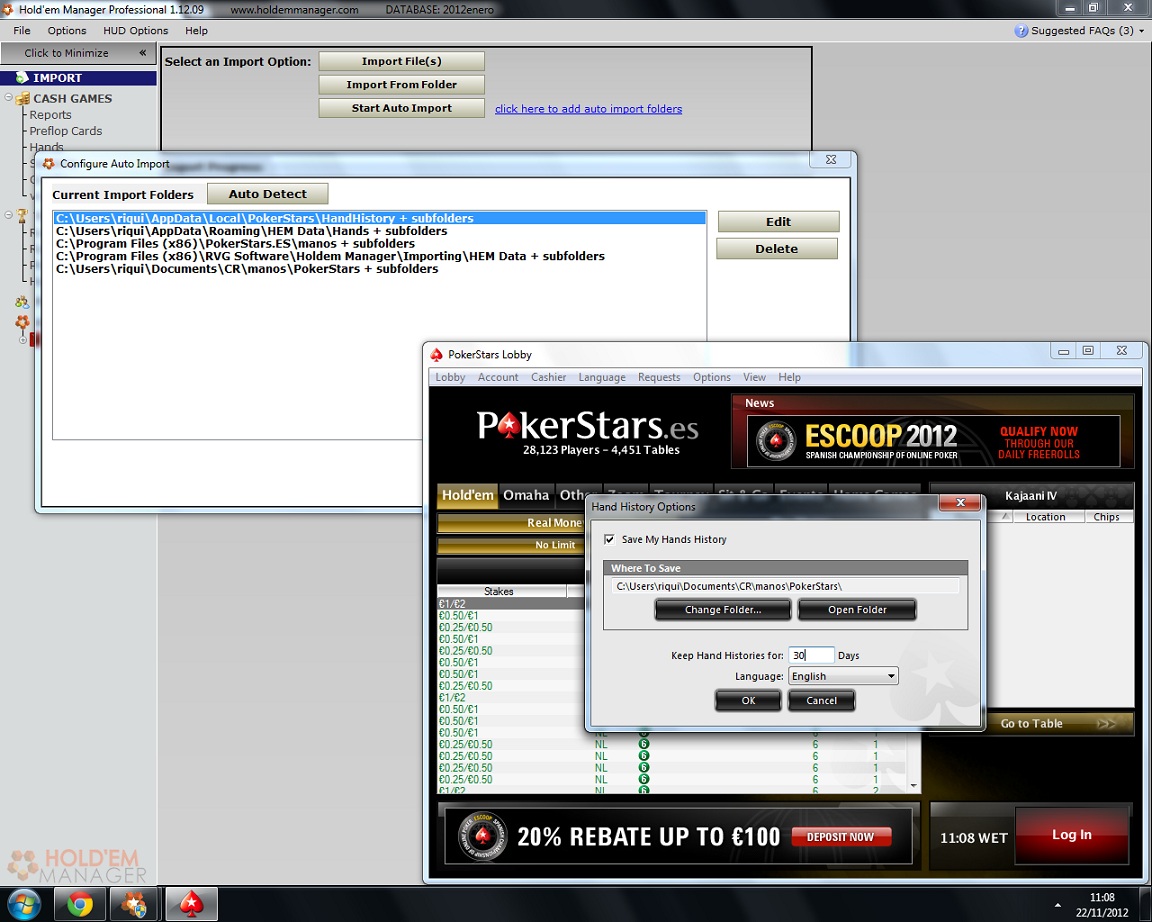Click the Chips column header
Screen dimensions: 1152x922
pos(1106,516)
